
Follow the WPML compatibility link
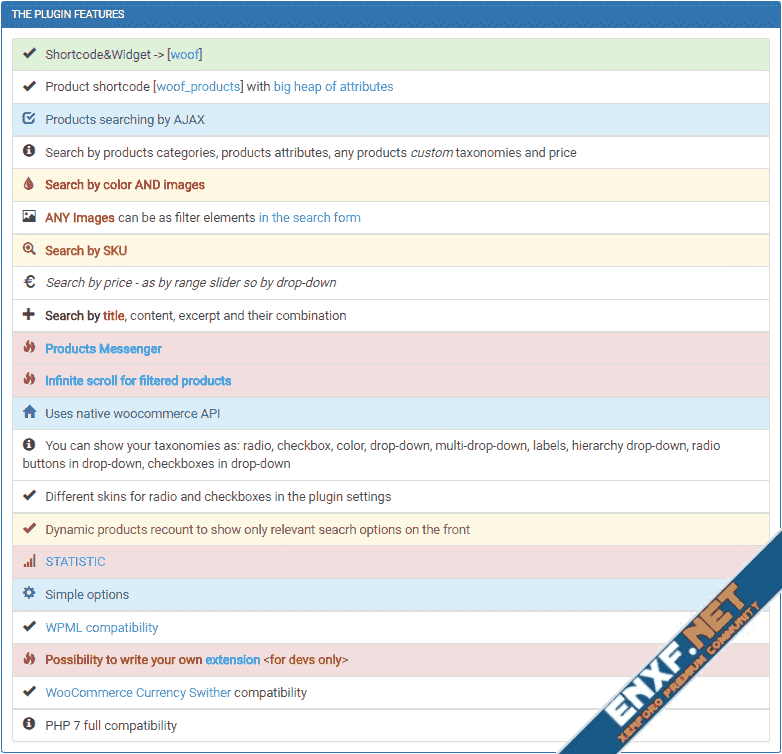[x=101, y=628]
